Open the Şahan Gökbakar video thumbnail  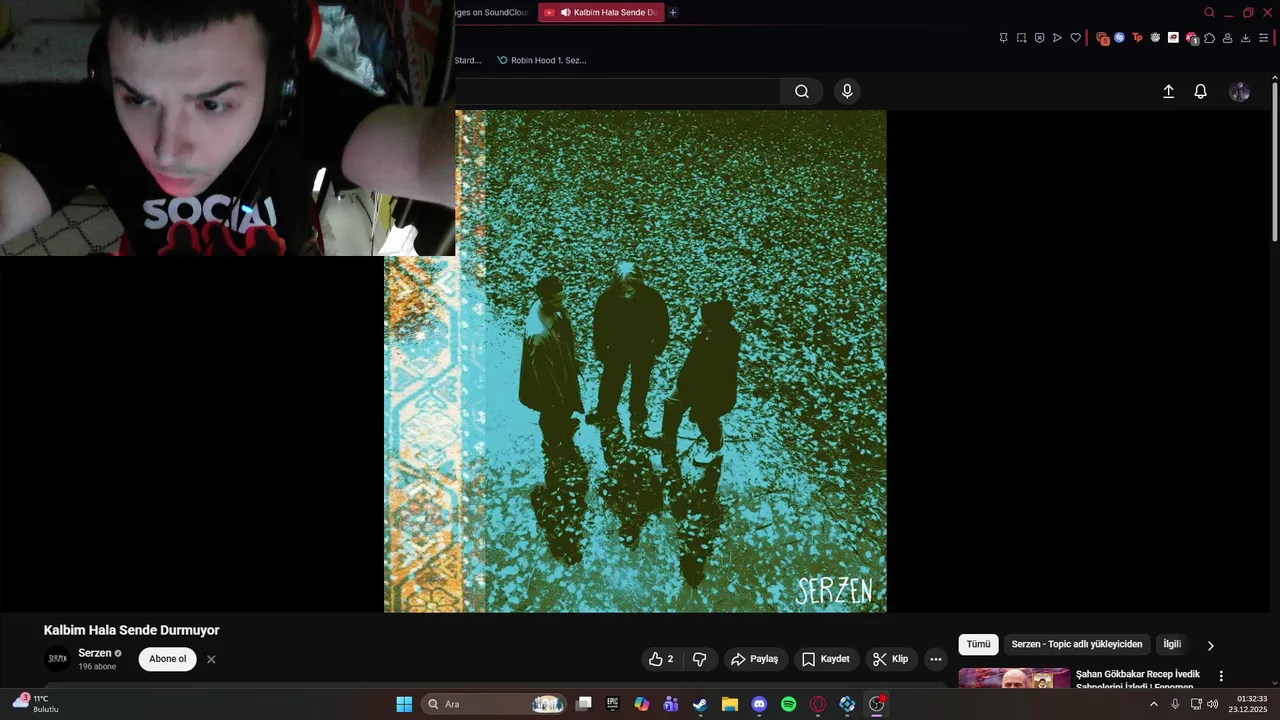pos(1014,678)
